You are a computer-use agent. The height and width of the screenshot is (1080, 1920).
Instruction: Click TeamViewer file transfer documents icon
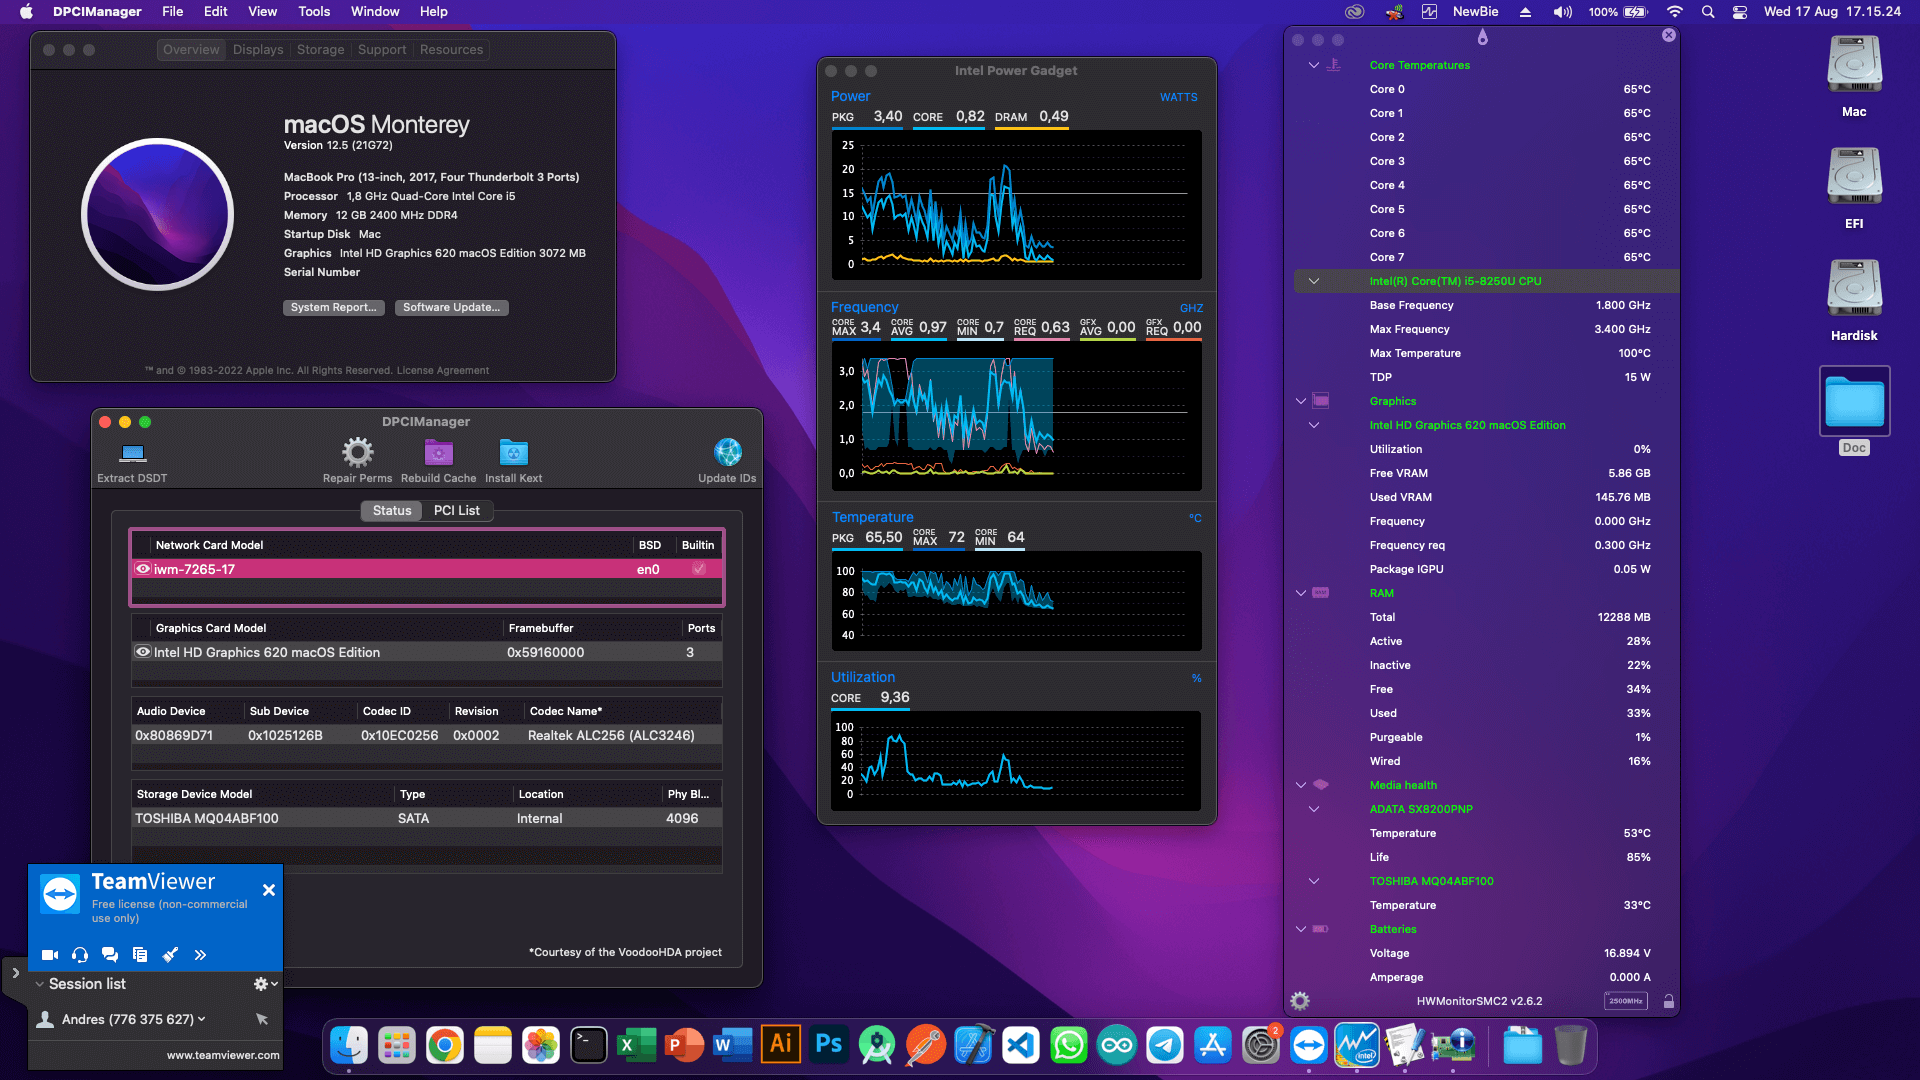tap(140, 955)
